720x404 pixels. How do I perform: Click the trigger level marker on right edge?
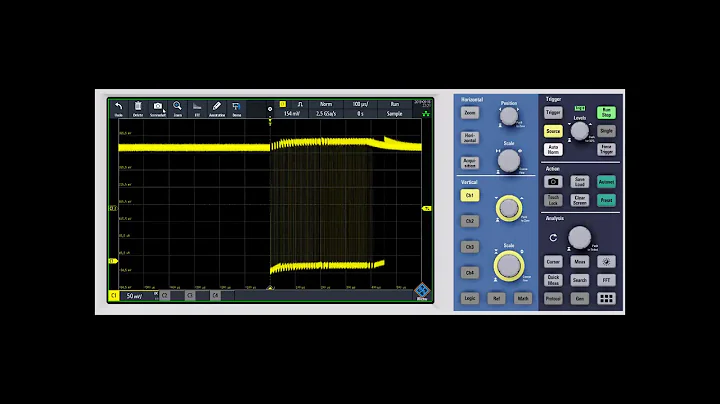click(x=427, y=208)
